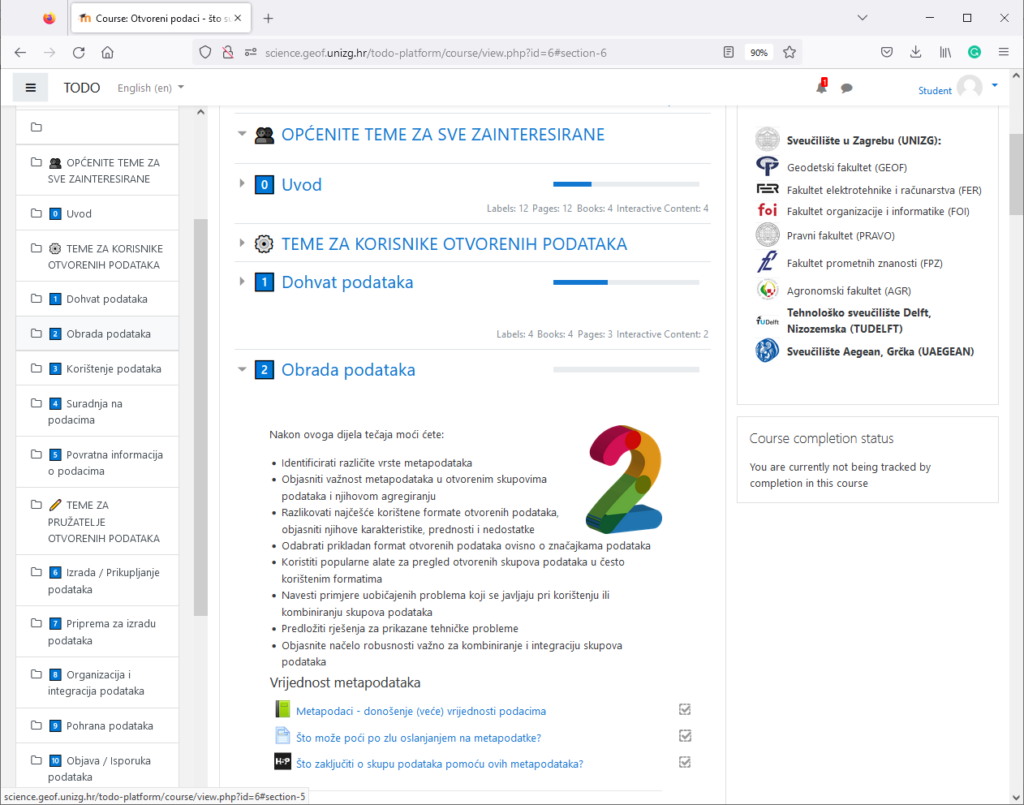This screenshot has width=1024, height=805.
Task: Open the 'Dohvat podataka' section heading link
Action: [347, 282]
